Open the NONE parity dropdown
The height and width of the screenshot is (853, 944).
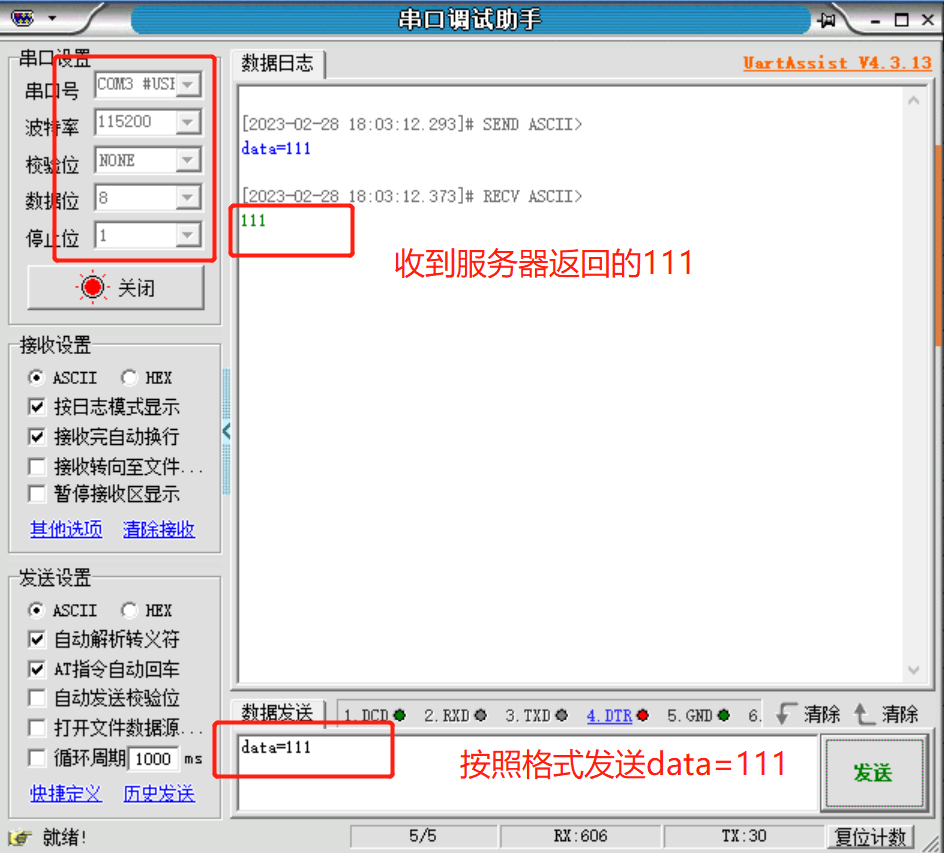coord(188,160)
